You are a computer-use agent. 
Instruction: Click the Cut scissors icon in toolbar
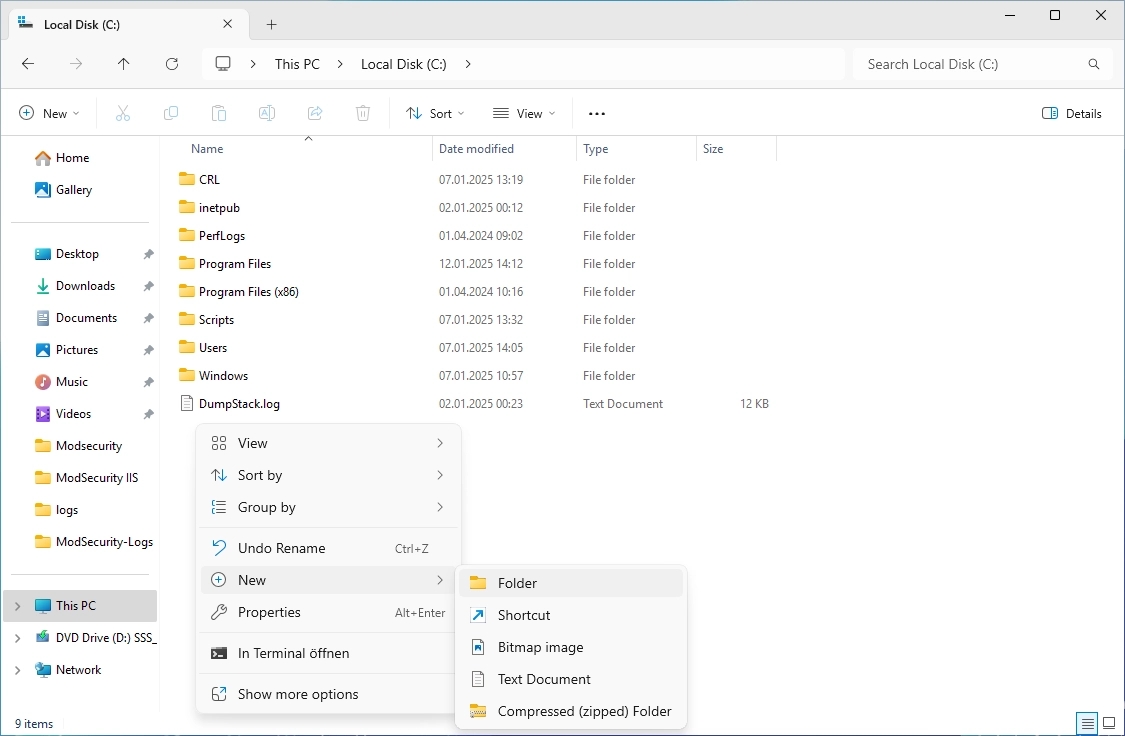[x=123, y=114]
